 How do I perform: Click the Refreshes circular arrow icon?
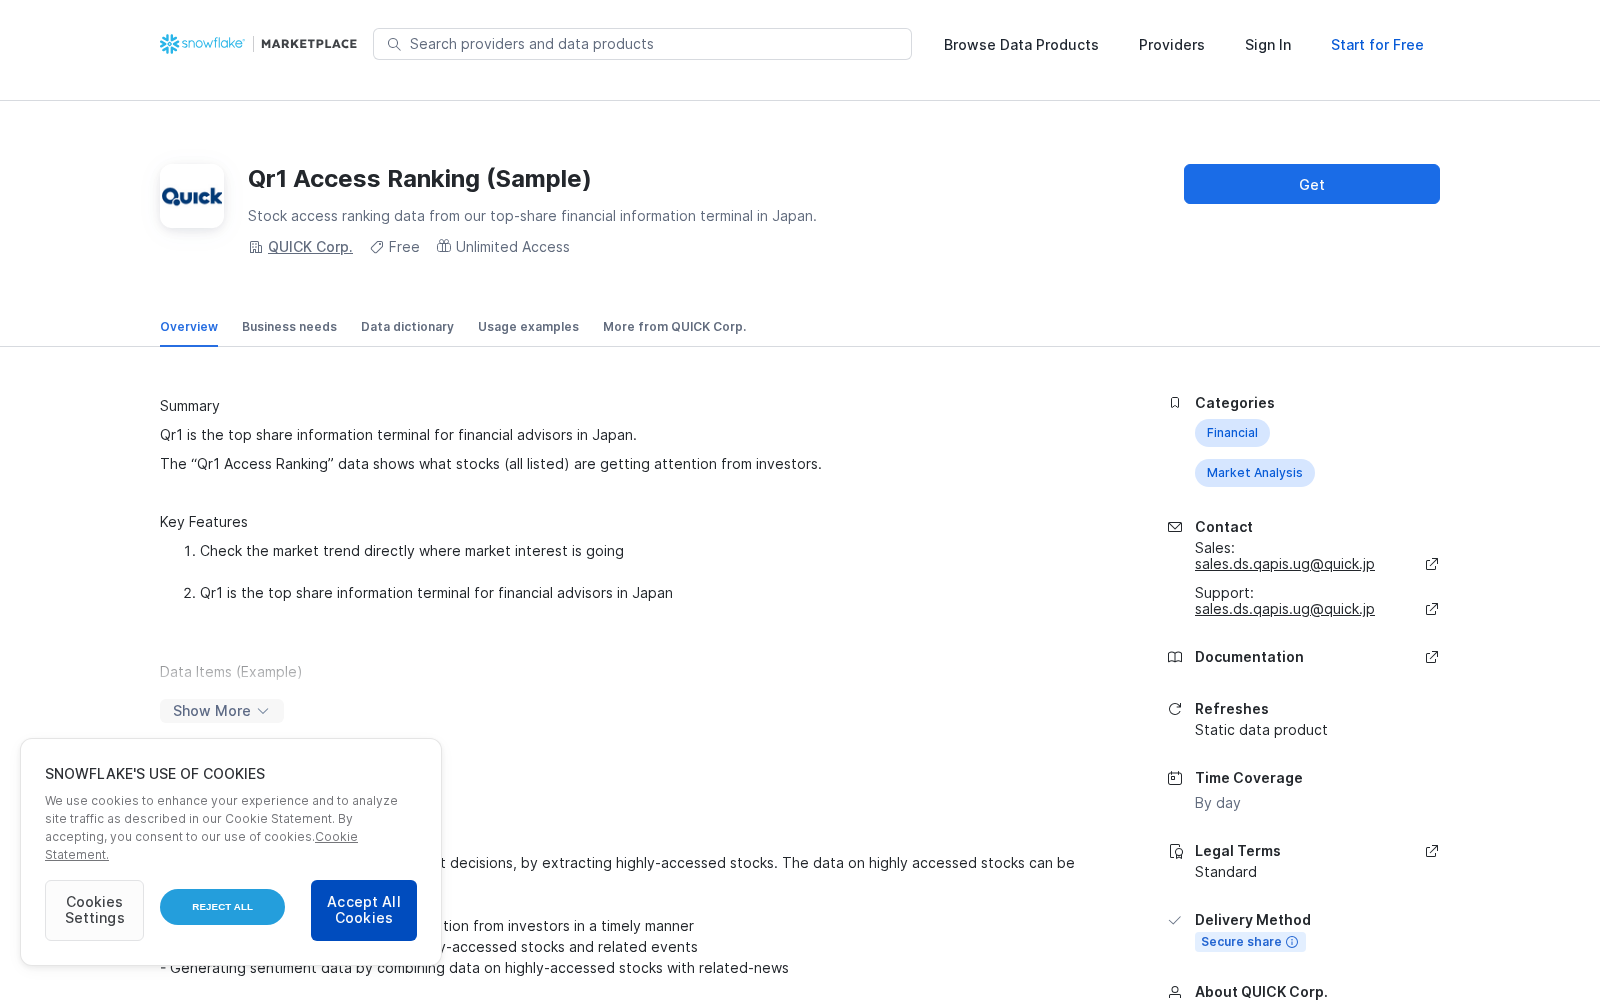click(1175, 709)
